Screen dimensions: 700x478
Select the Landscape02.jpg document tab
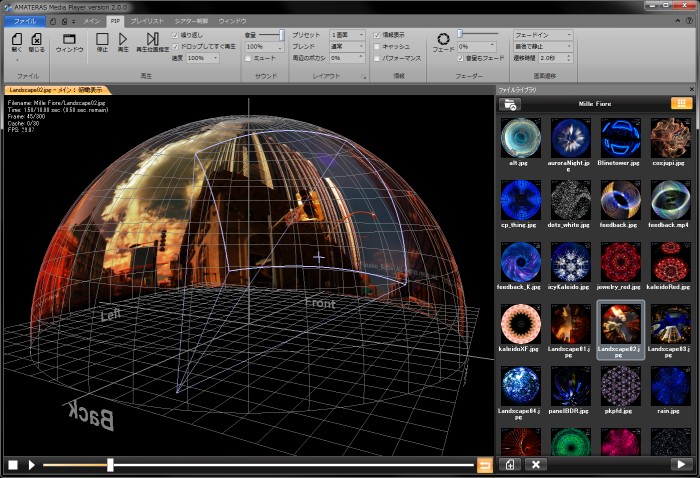(x=57, y=90)
